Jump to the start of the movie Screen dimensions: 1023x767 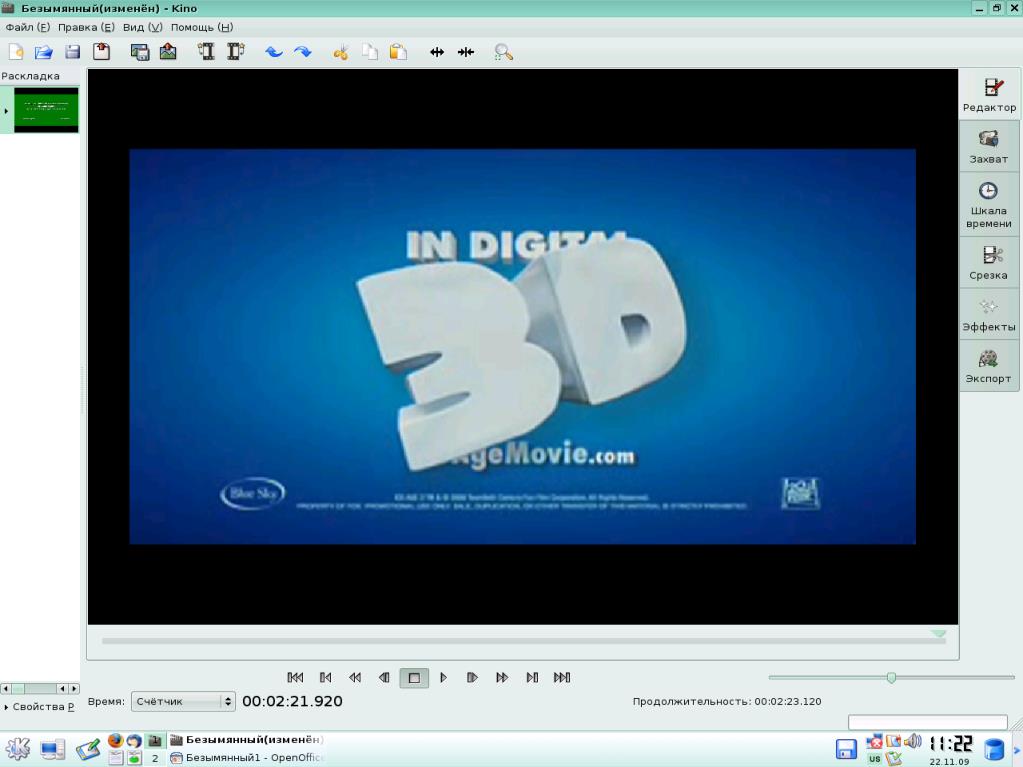coord(296,678)
